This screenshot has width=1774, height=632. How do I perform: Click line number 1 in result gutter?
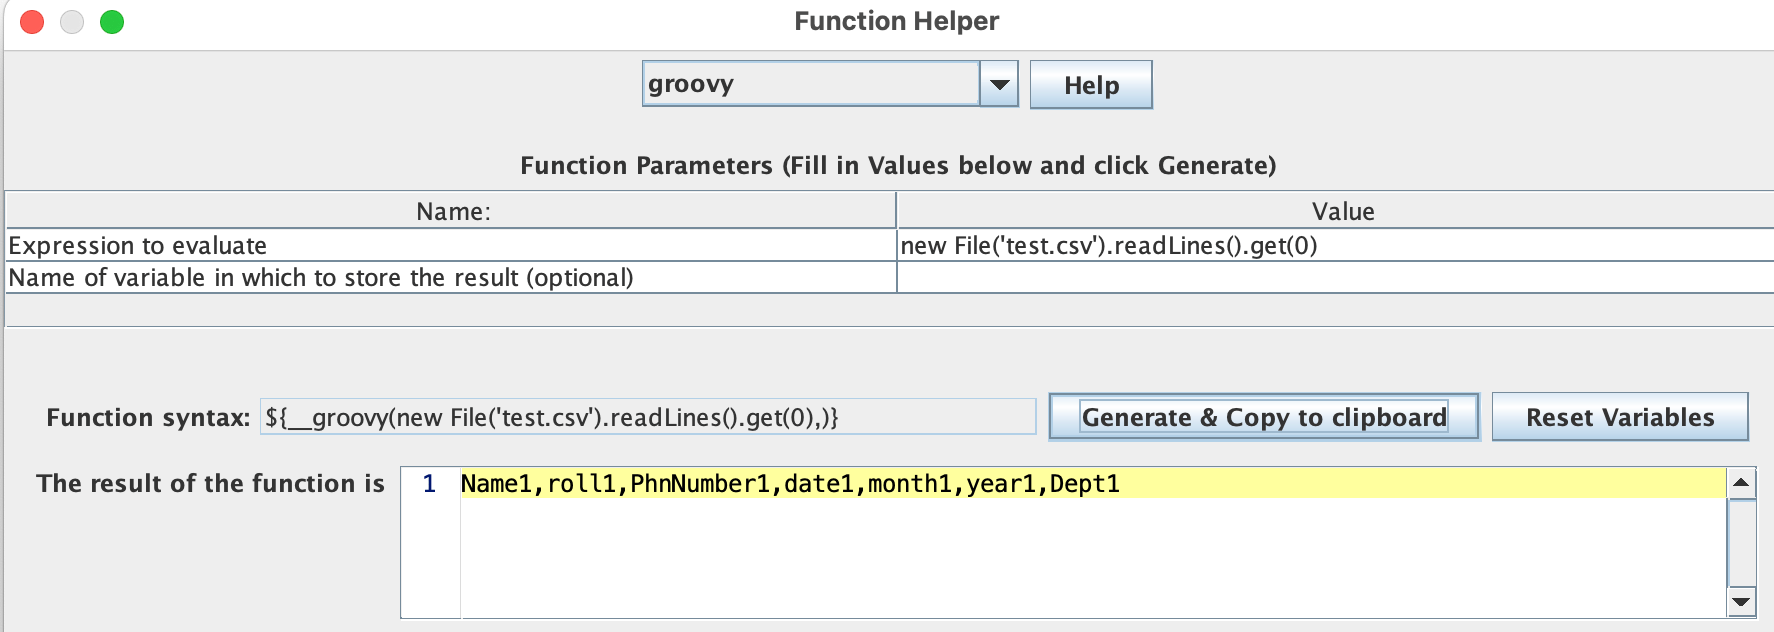coord(429,484)
